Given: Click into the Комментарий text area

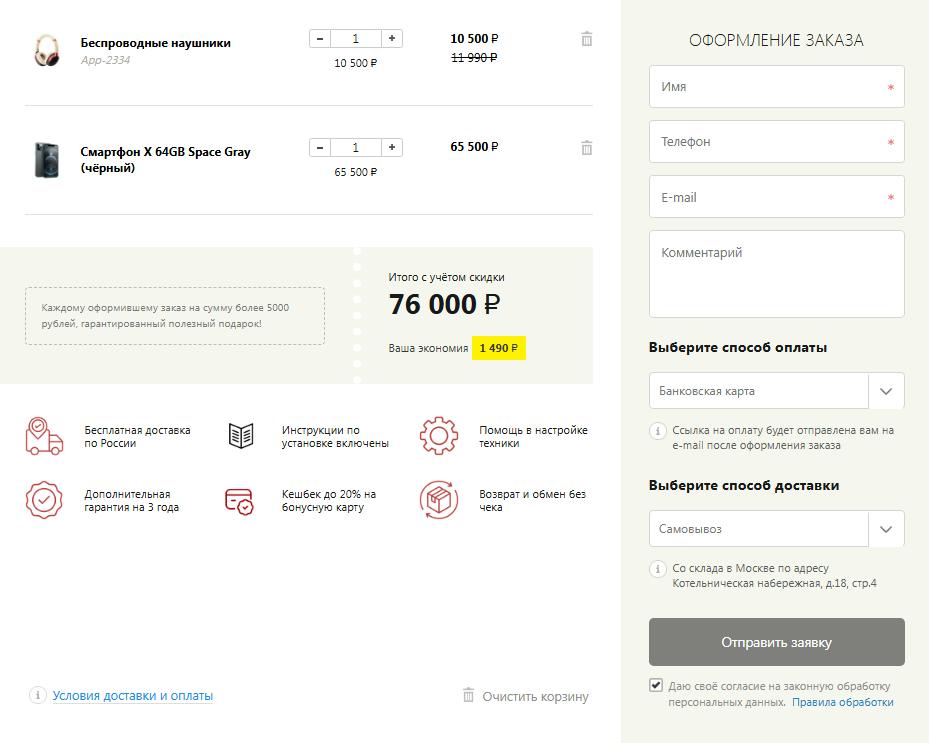Looking at the screenshot, I should [x=776, y=274].
